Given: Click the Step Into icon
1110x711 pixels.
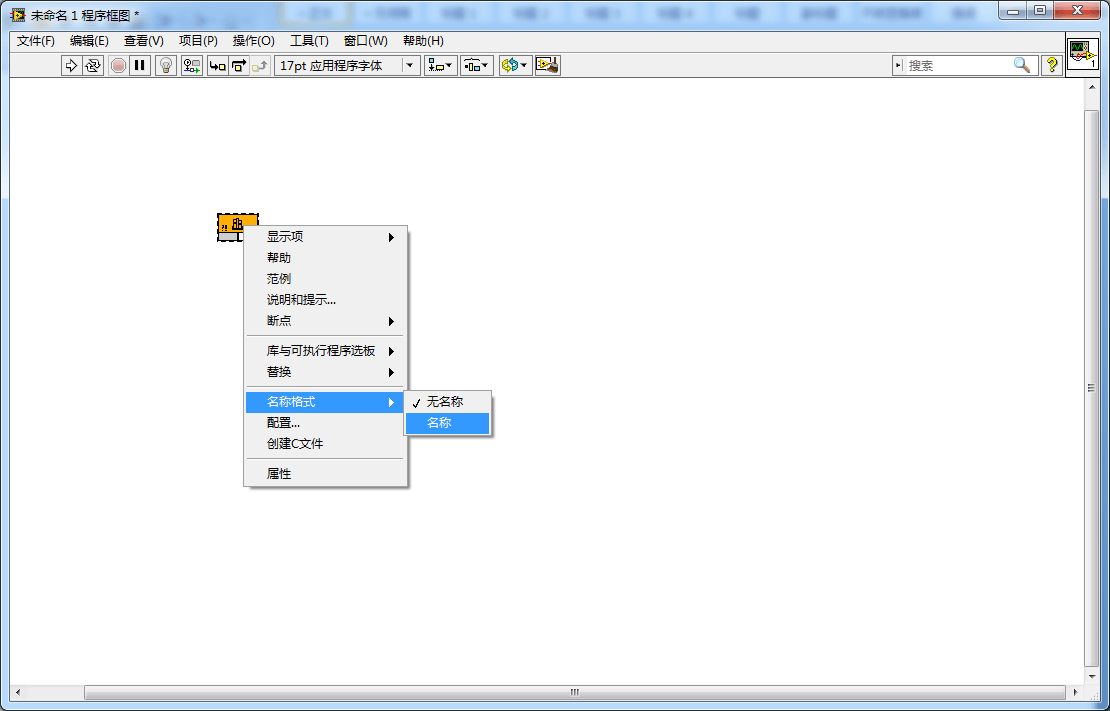Looking at the screenshot, I should point(217,66).
